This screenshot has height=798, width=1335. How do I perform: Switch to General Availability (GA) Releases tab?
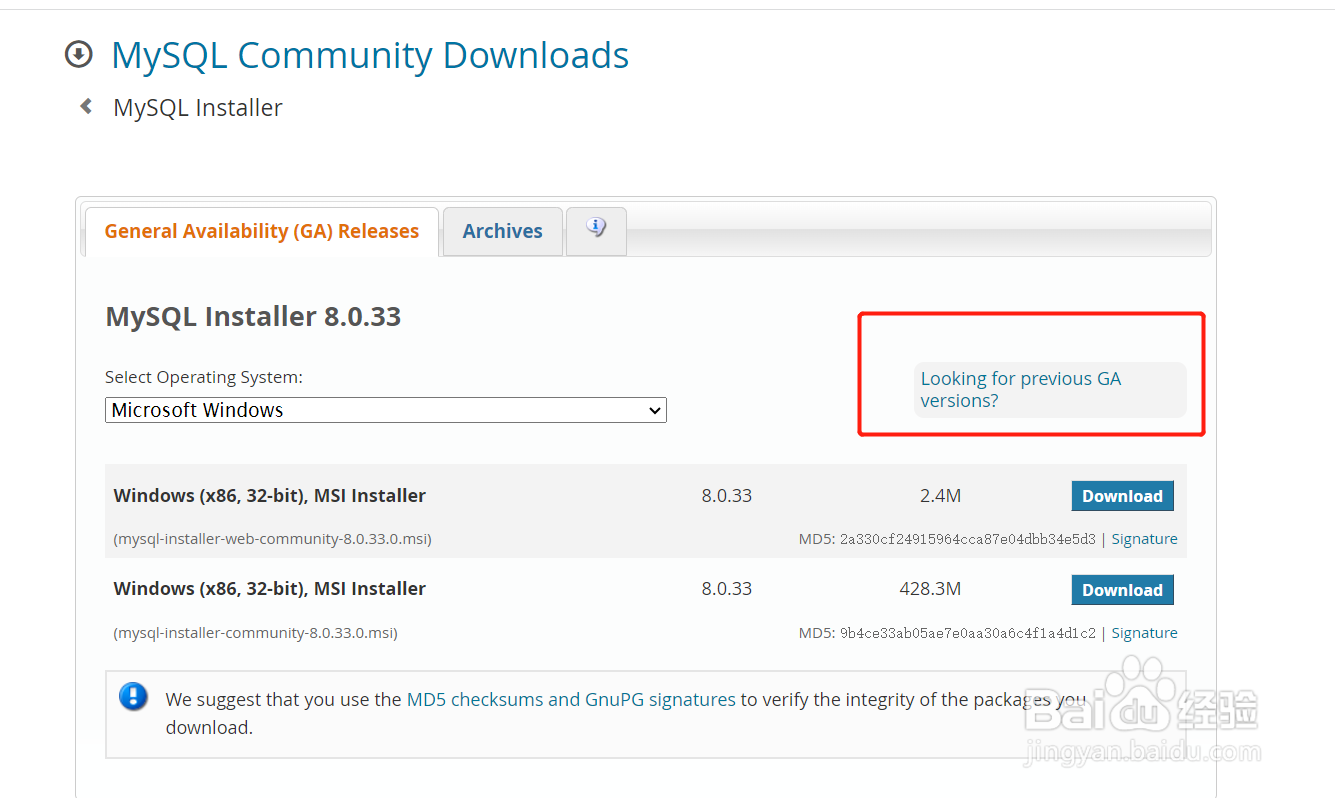pyautogui.click(x=262, y=231)
